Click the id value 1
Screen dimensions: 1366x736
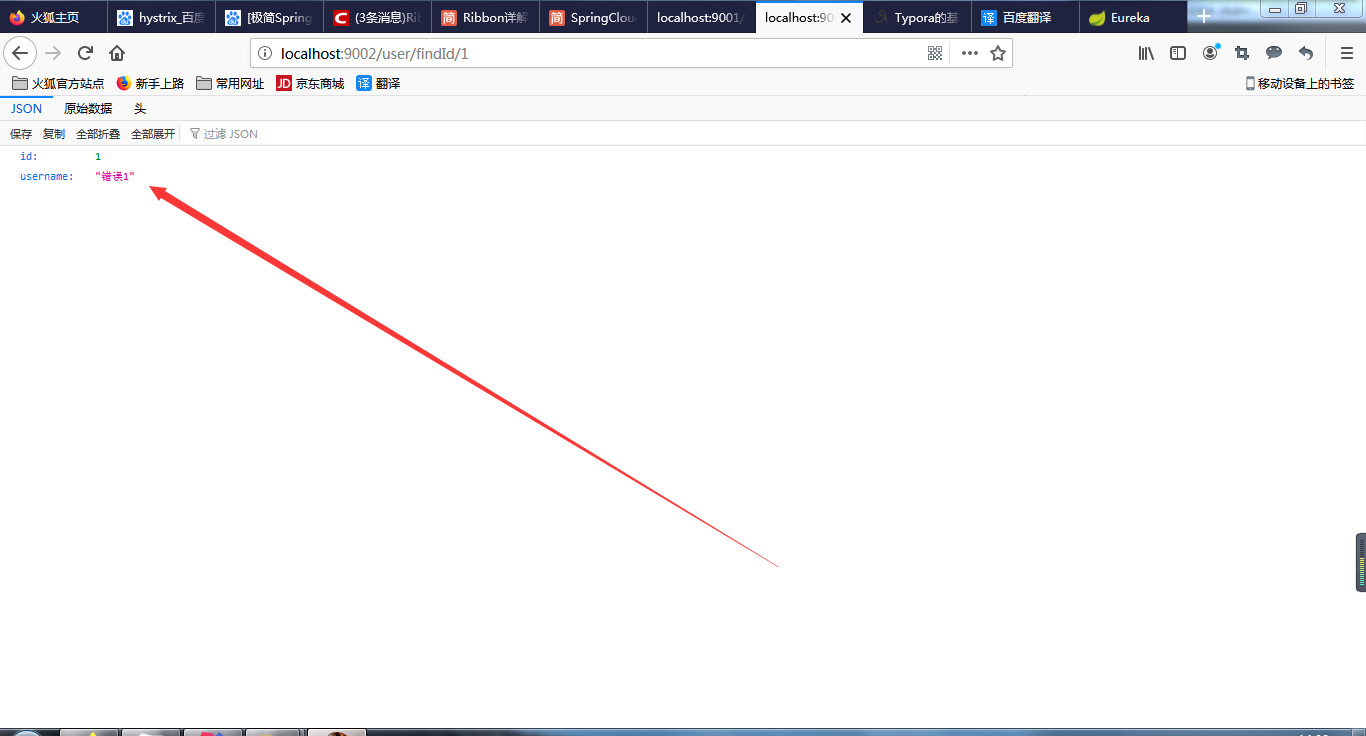coord(98,157)
